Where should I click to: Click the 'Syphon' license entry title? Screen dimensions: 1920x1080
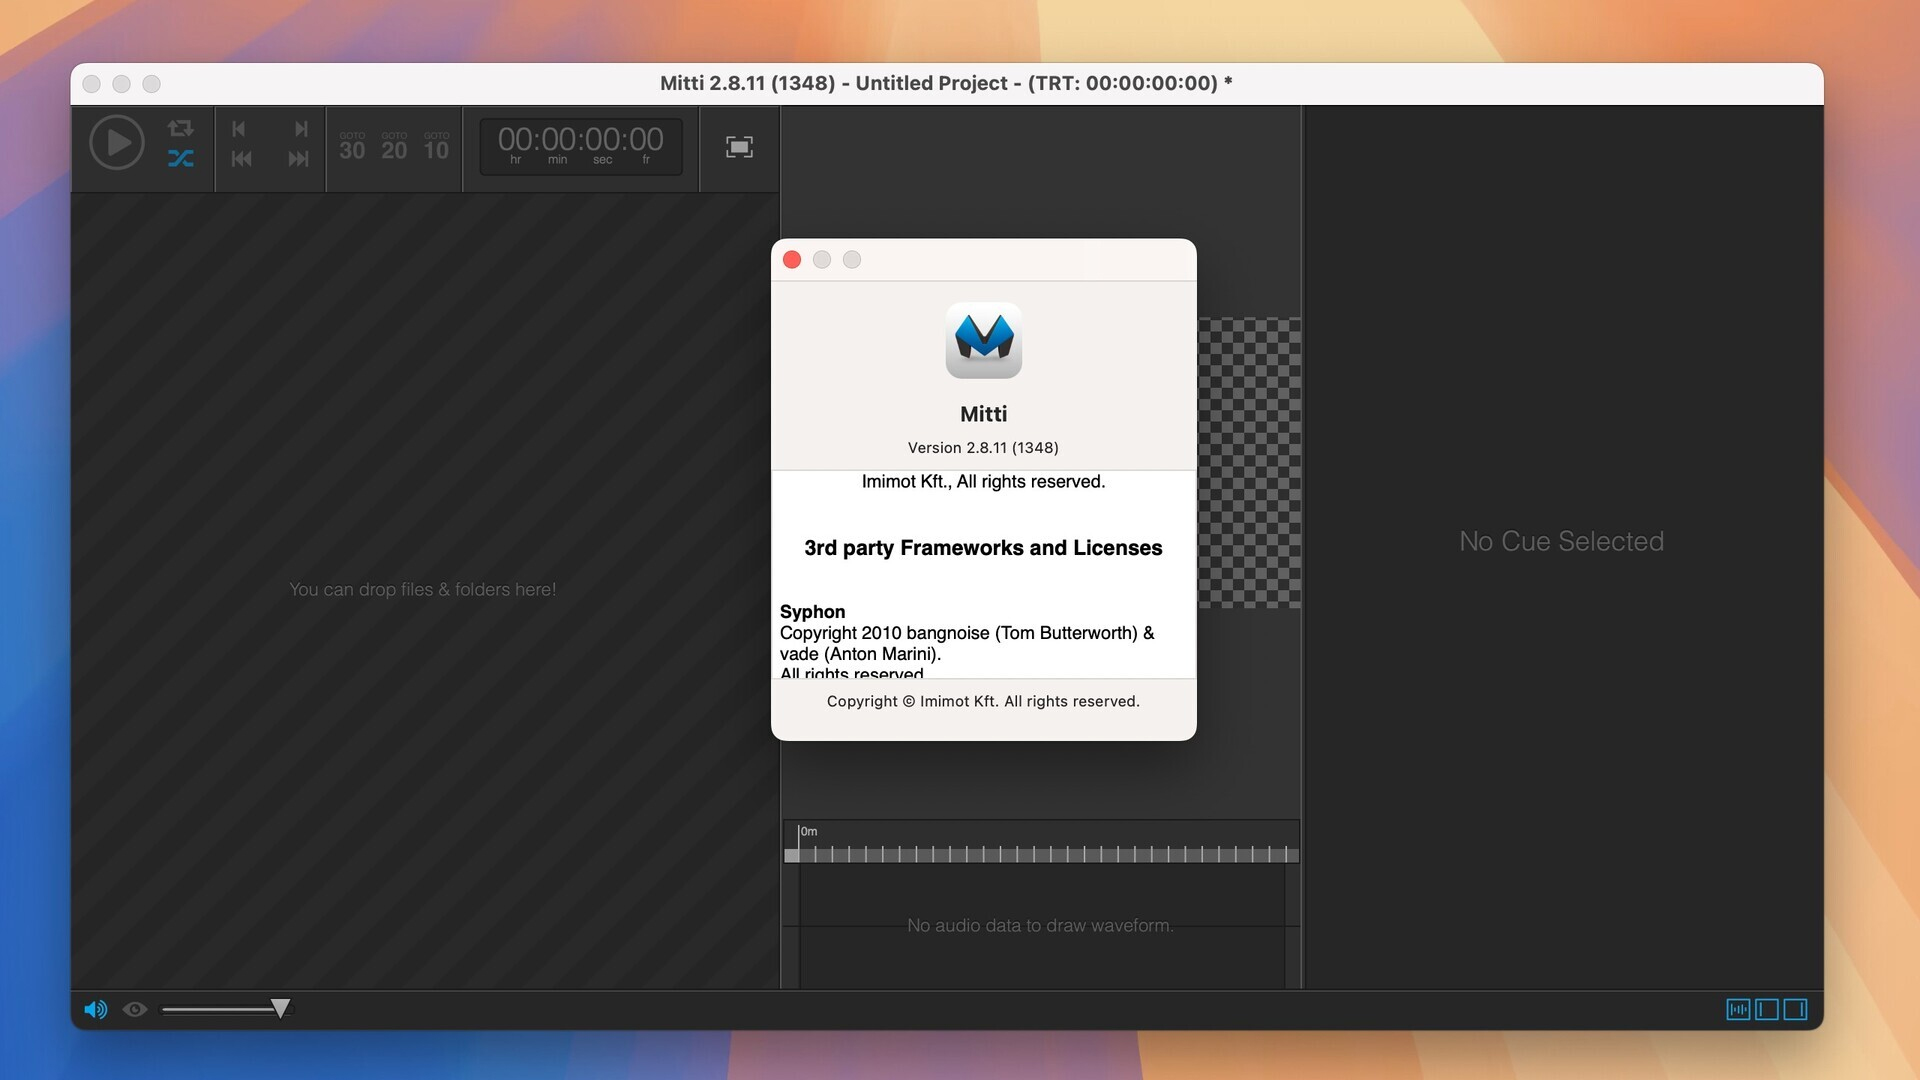[812, 611]
